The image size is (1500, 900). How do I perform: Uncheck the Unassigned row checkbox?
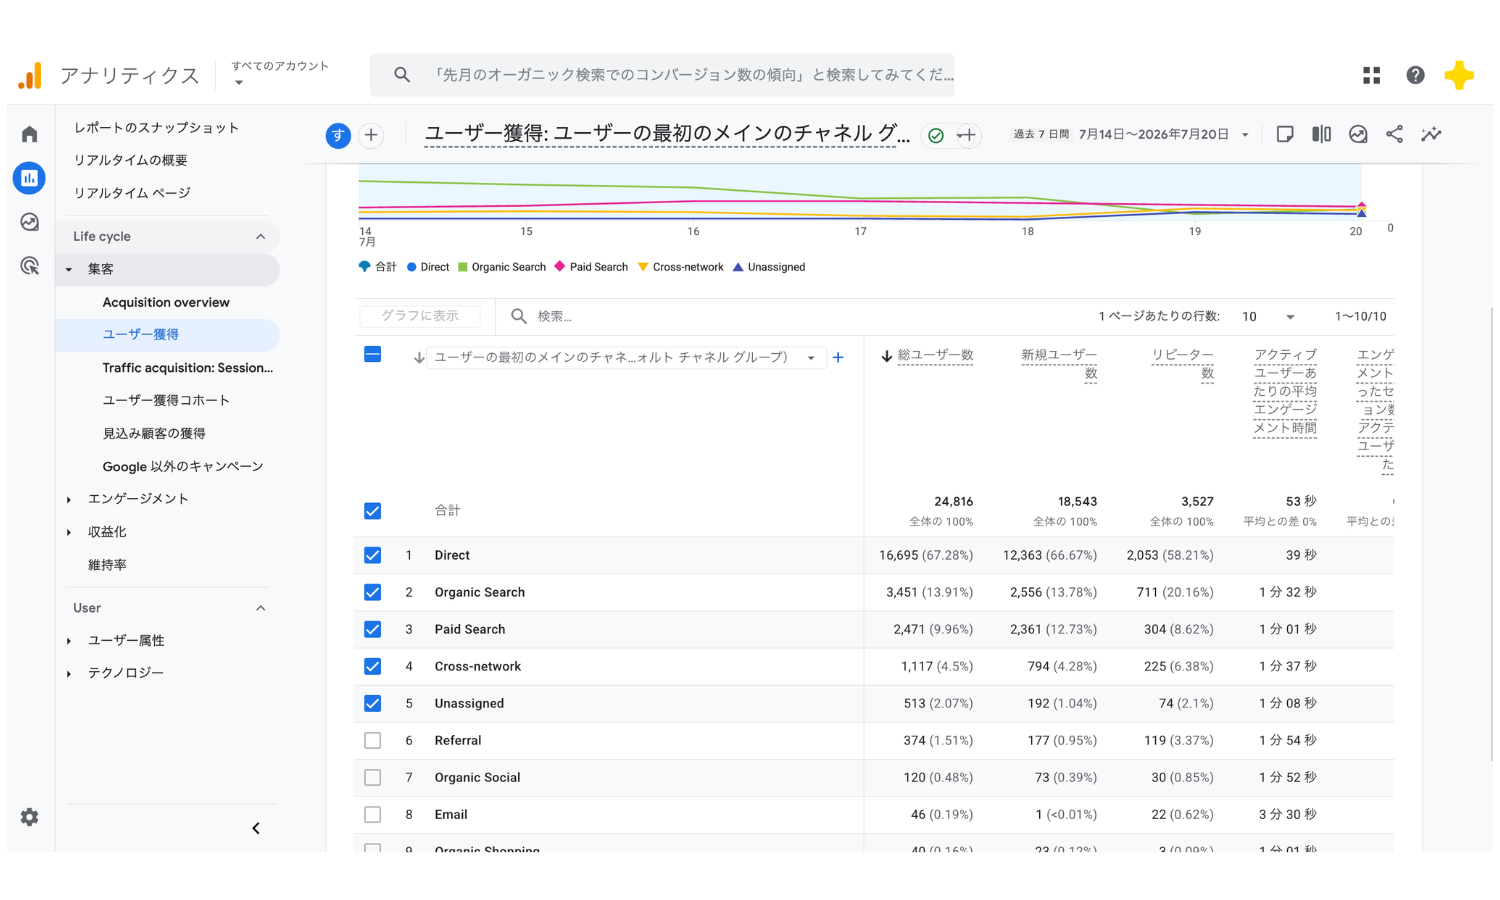(x=372, y=703)
